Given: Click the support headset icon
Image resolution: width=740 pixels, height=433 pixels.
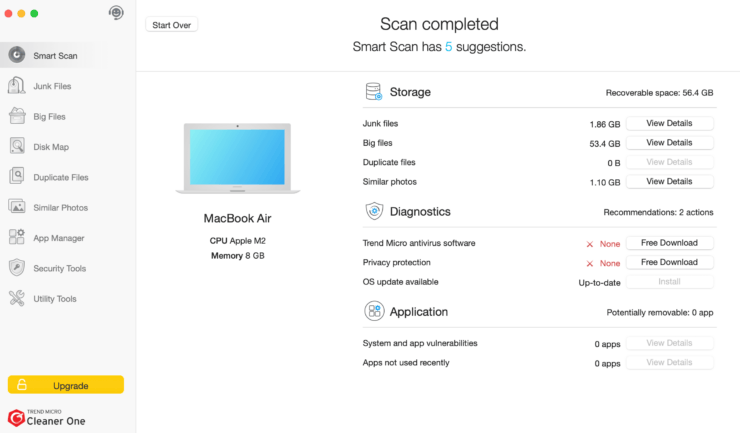Looking at the screenshot, I should click(116, 13).
